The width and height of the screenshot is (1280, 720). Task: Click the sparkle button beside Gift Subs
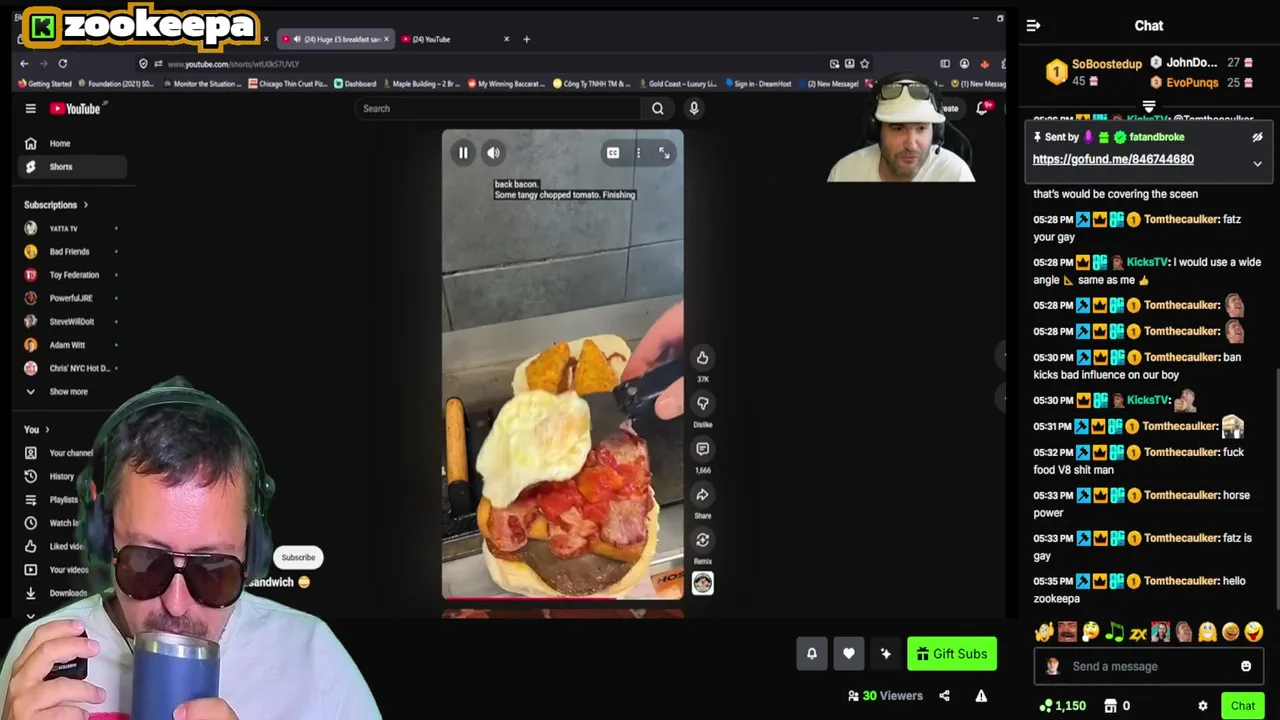[x=885, y=654]
